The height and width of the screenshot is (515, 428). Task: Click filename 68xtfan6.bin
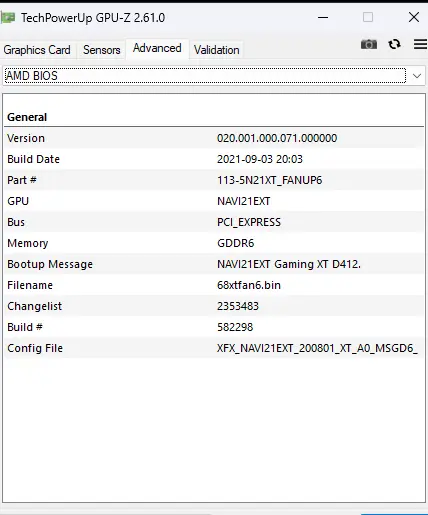(249, 285)
